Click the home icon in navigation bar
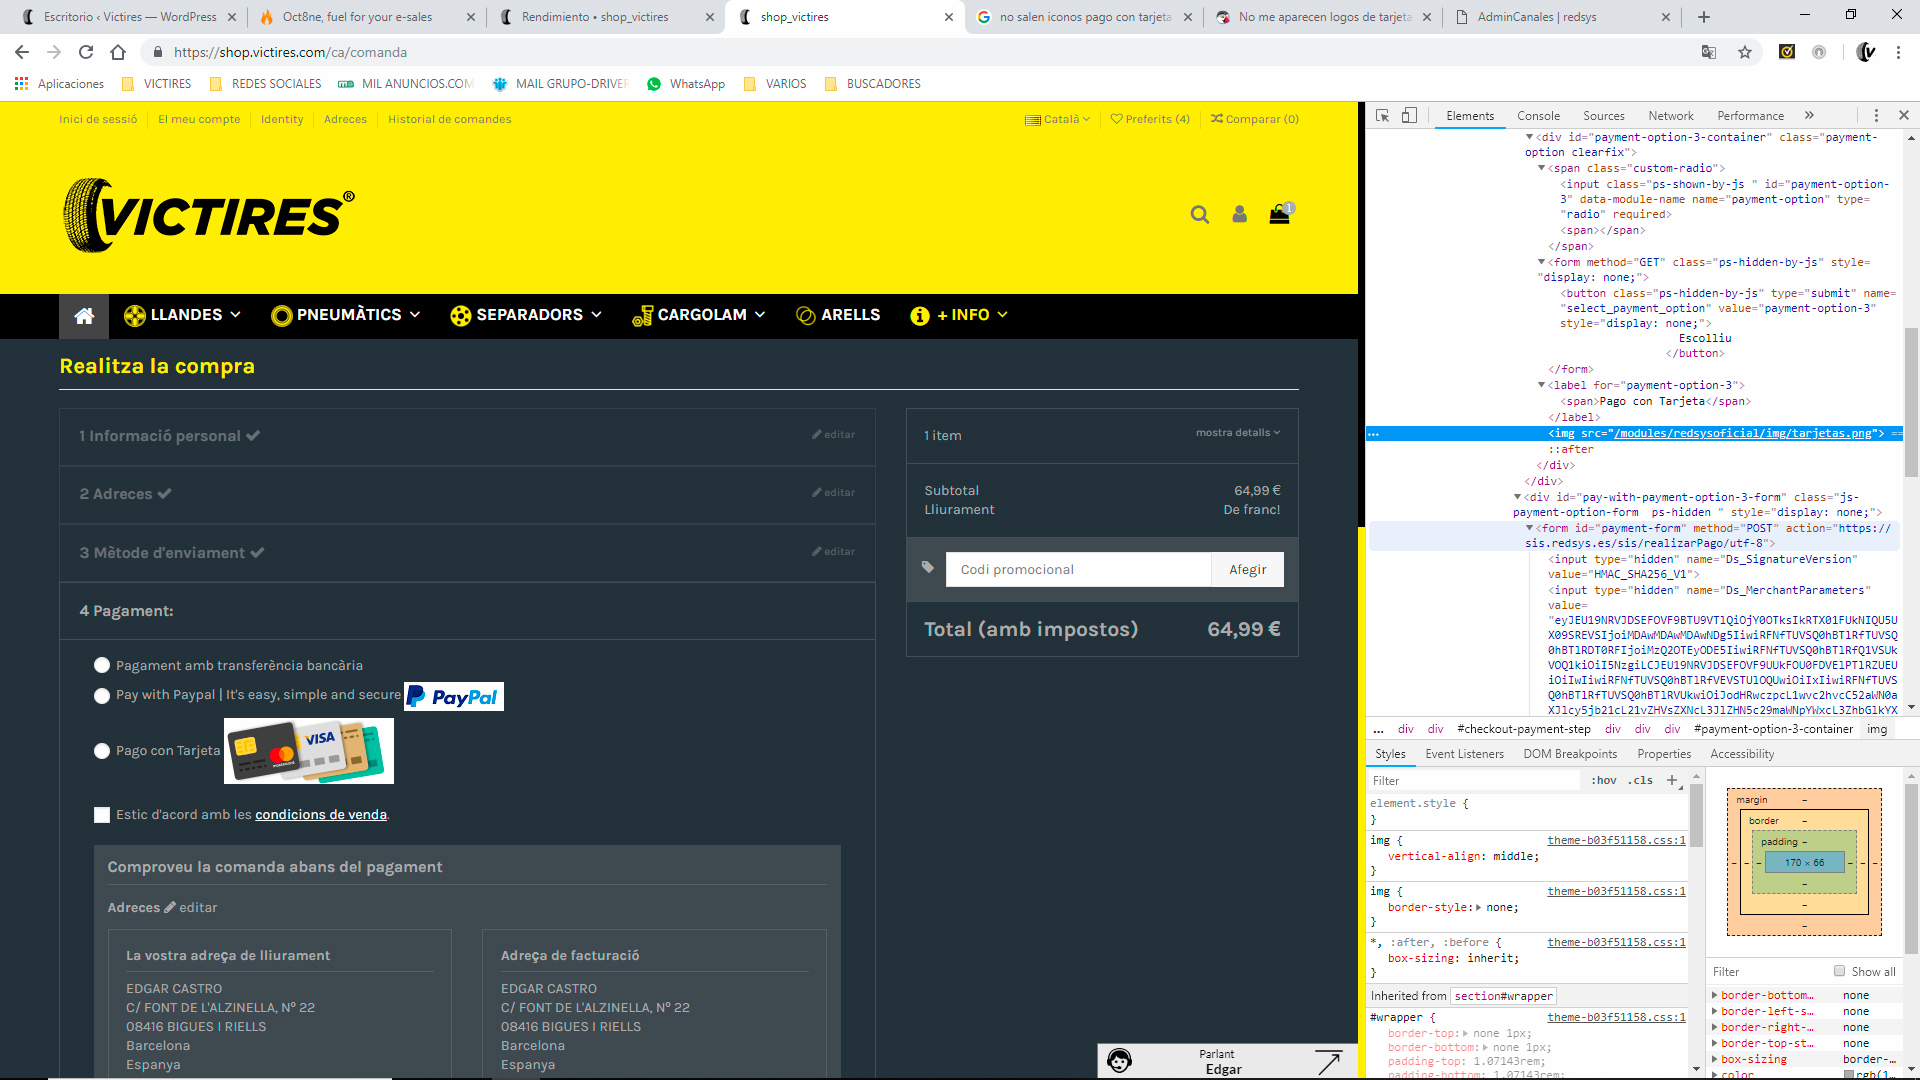1920x1080 pixels. 84,316
